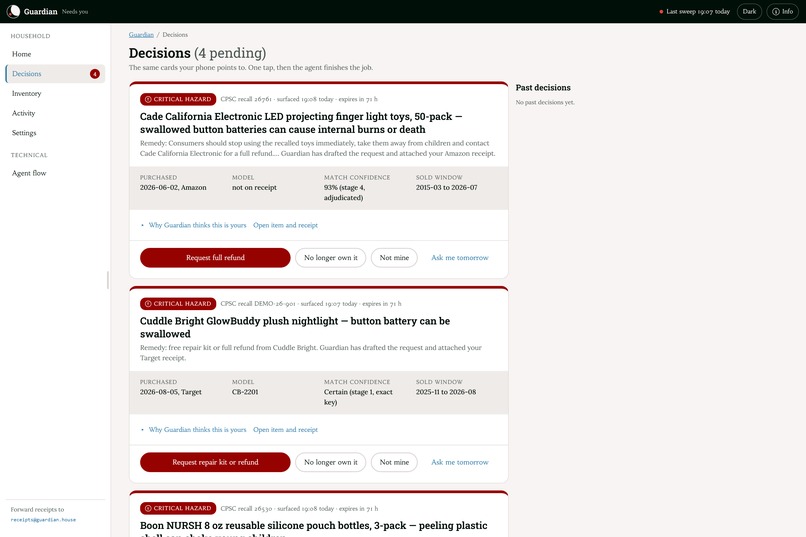Viewport: 806px width, 537px height.
Task: Click No longer own it for GlowBuddy nightlight
Action: point(331,462)
